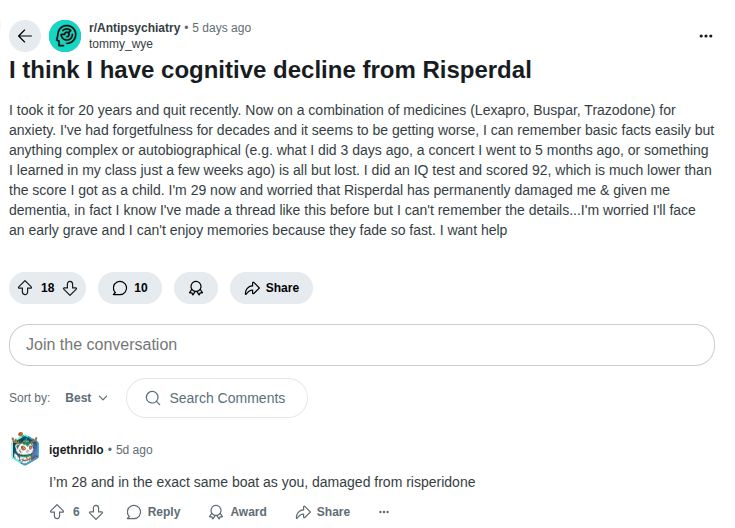This screenshot has height=528, width=735.
Task: Open the post's 10 comments button
Action: coord(130,288)
